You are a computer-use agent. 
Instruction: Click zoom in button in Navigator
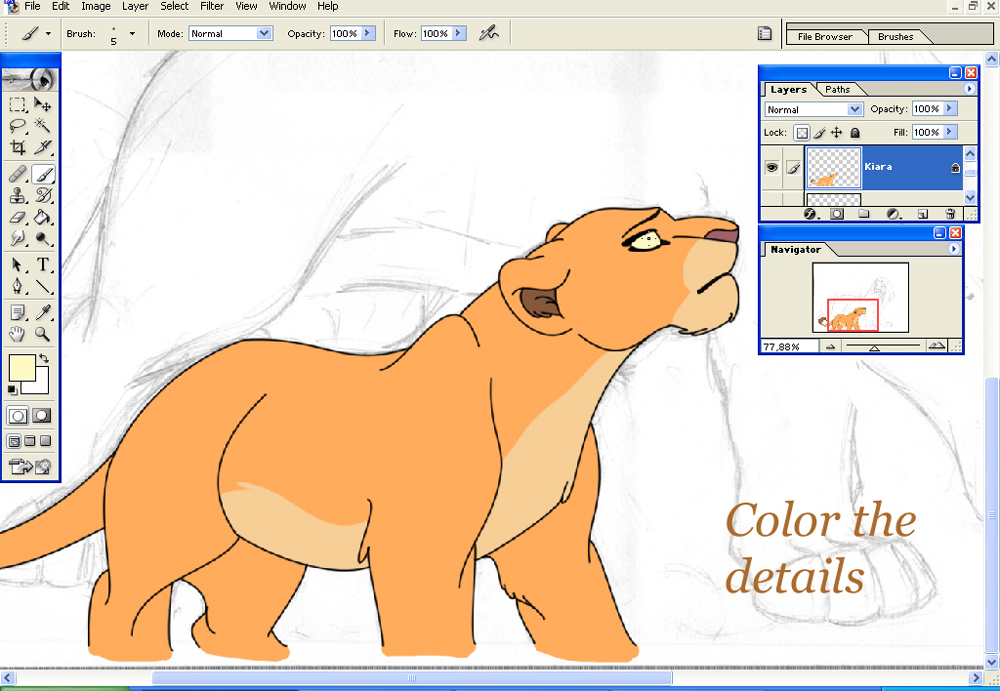[936, 346]
